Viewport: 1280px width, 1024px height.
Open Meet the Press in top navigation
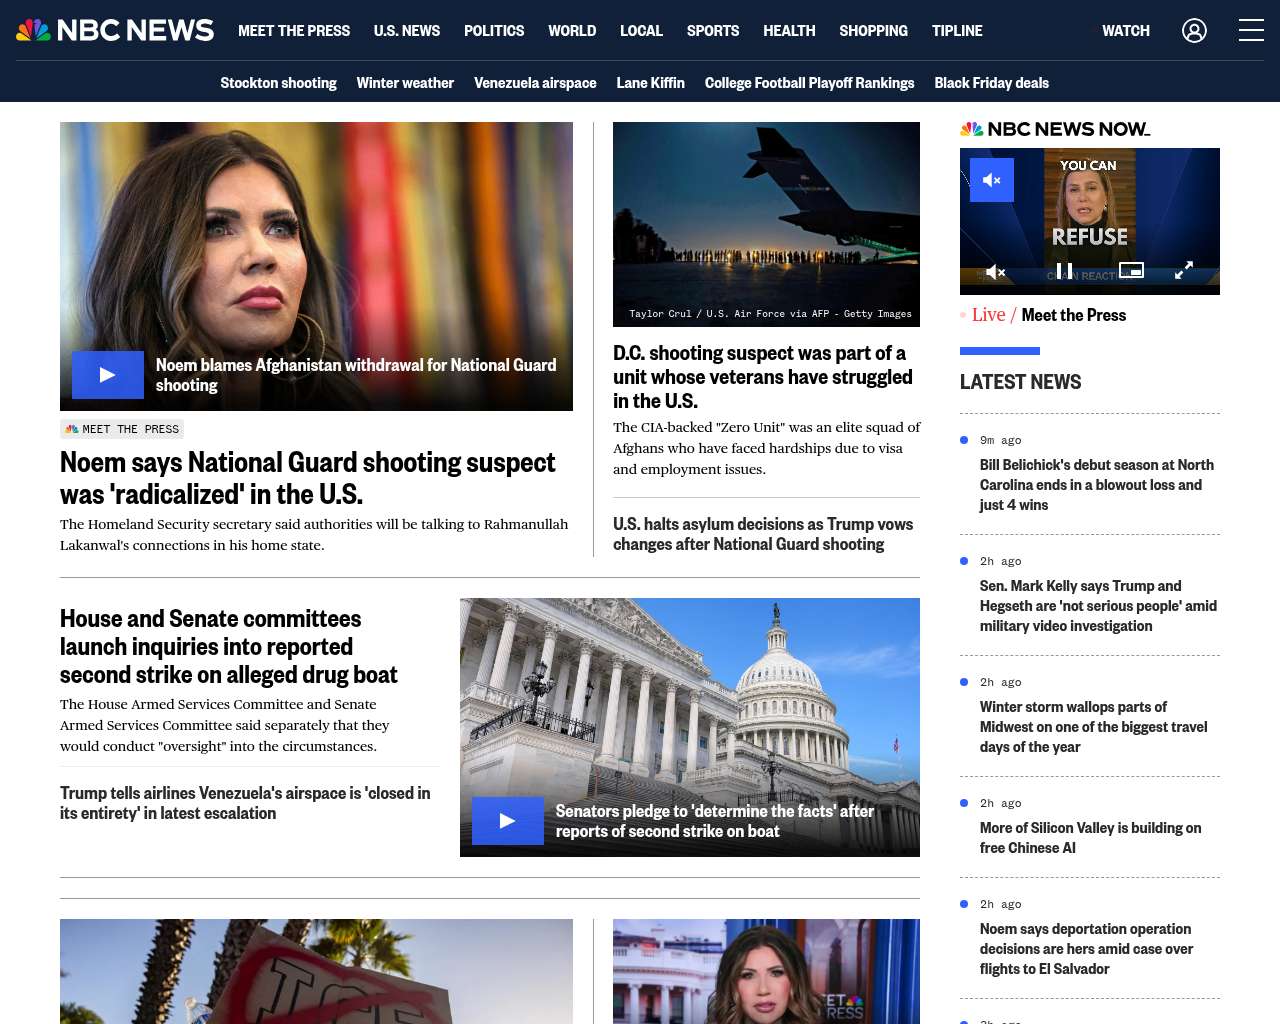pos(294,31)
